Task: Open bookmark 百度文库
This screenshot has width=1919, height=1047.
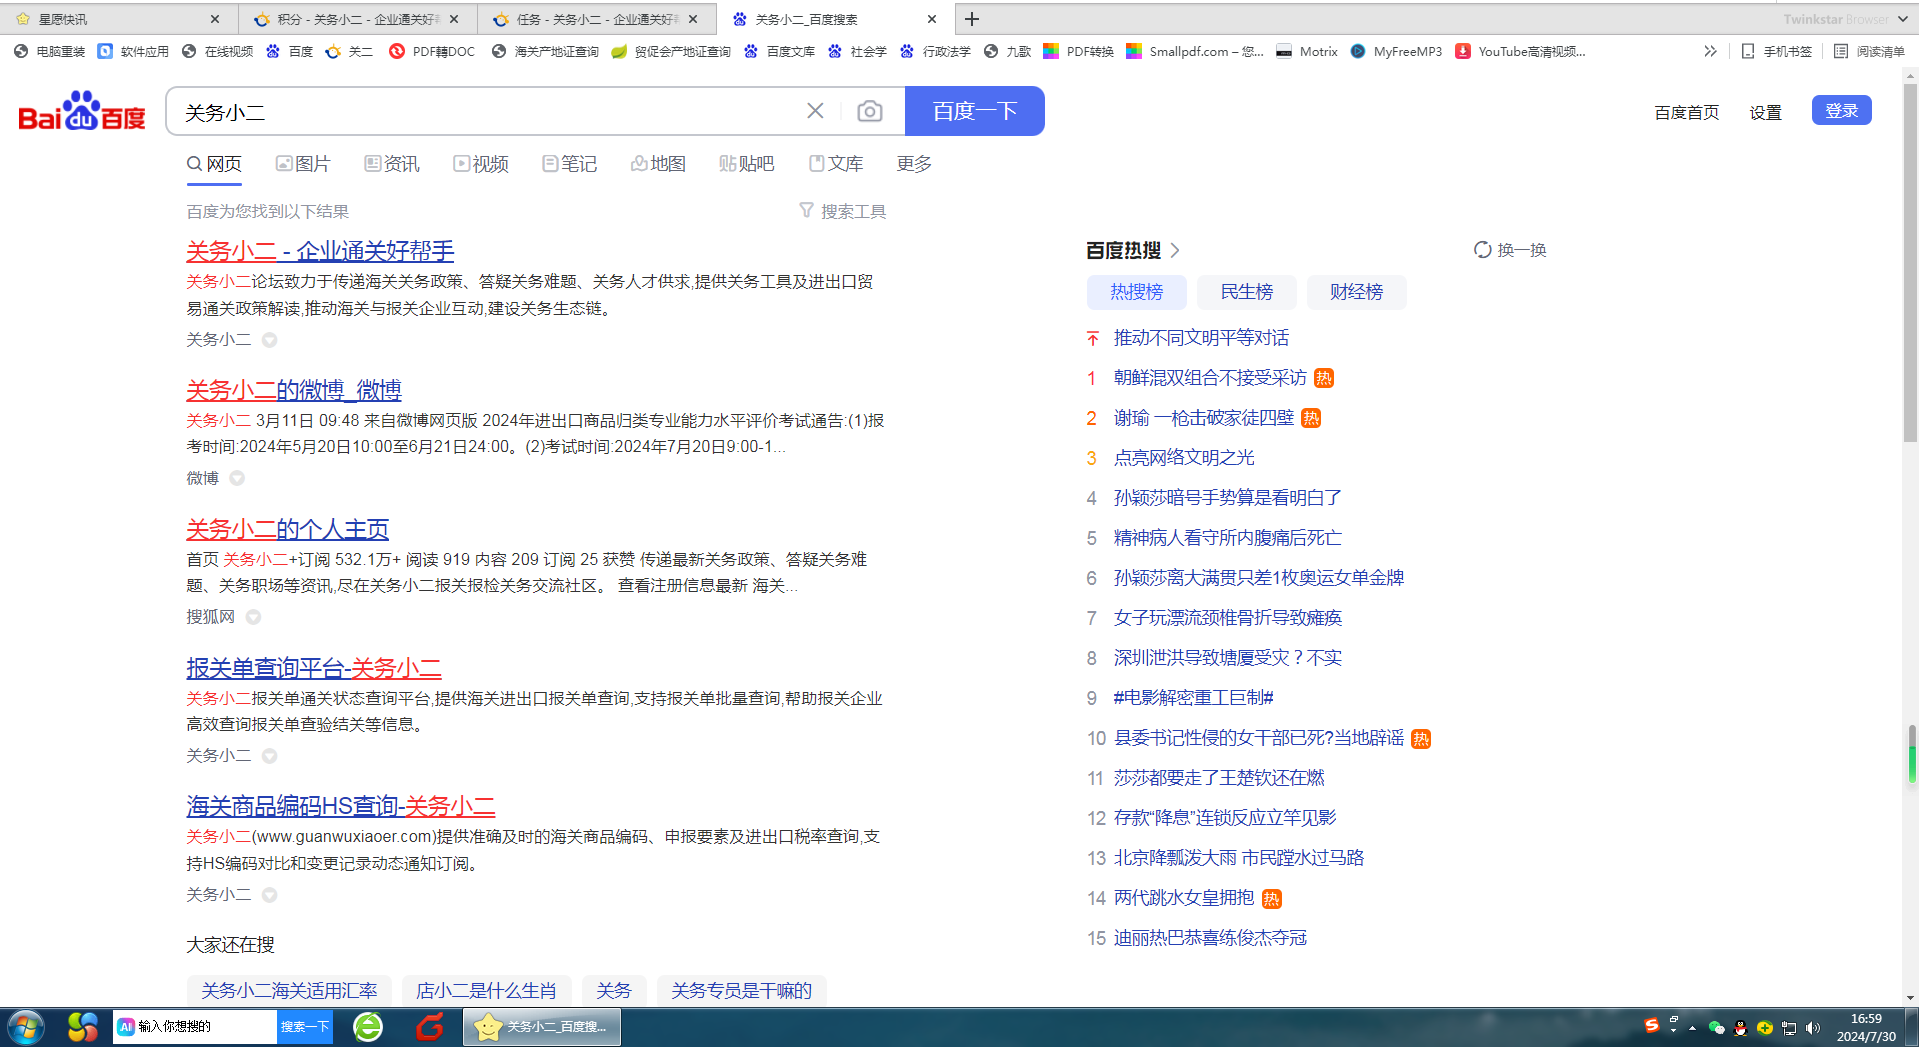Action: coord(779,51)
